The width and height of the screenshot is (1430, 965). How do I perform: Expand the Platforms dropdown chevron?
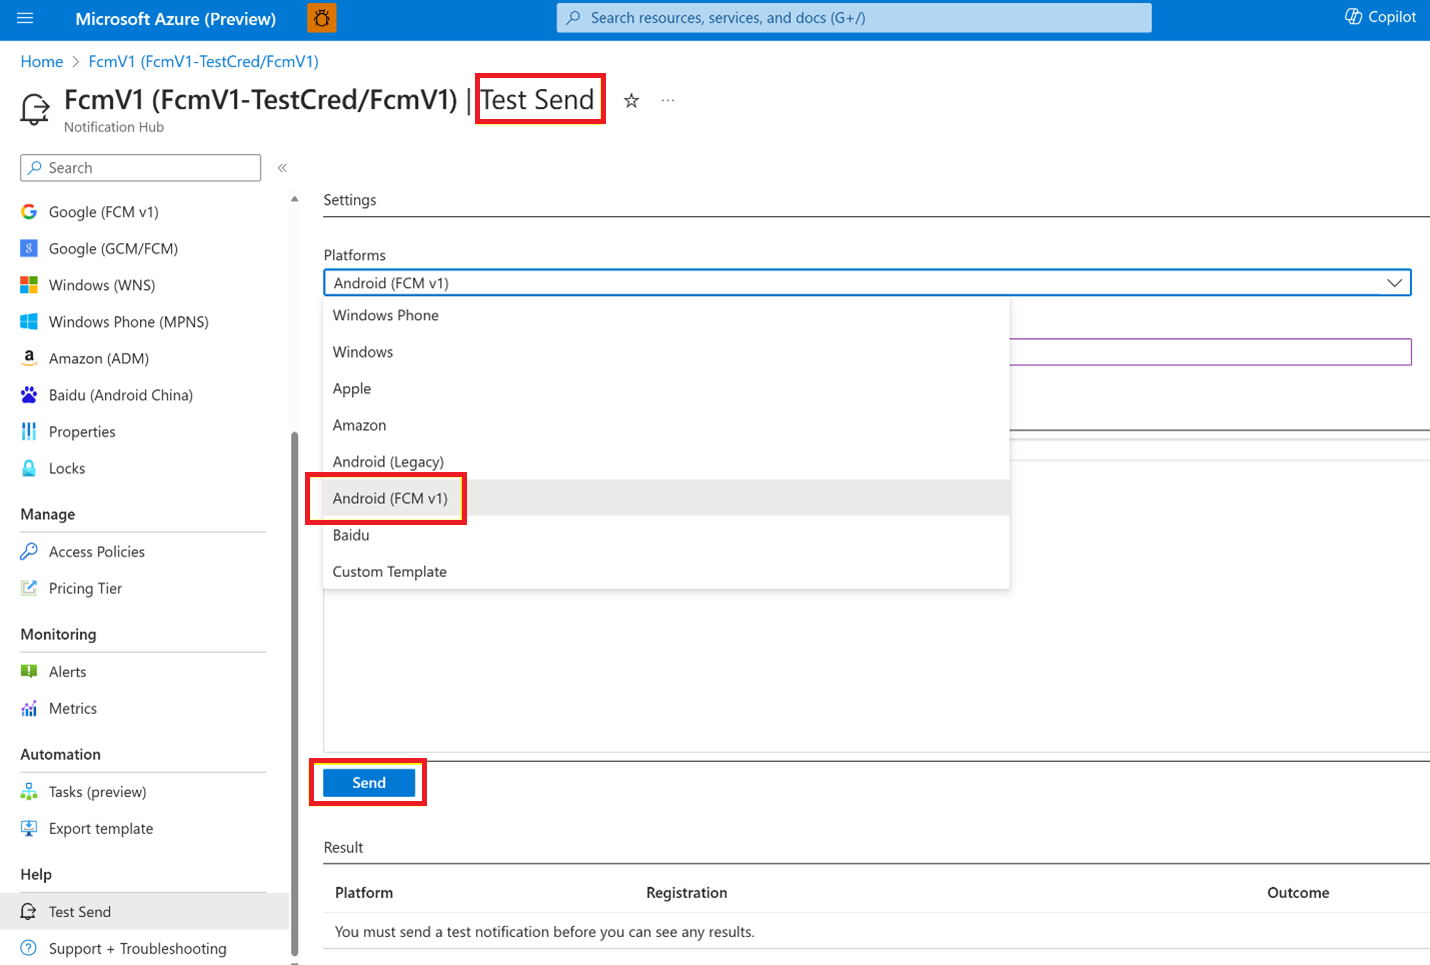tap(1394, 283)
